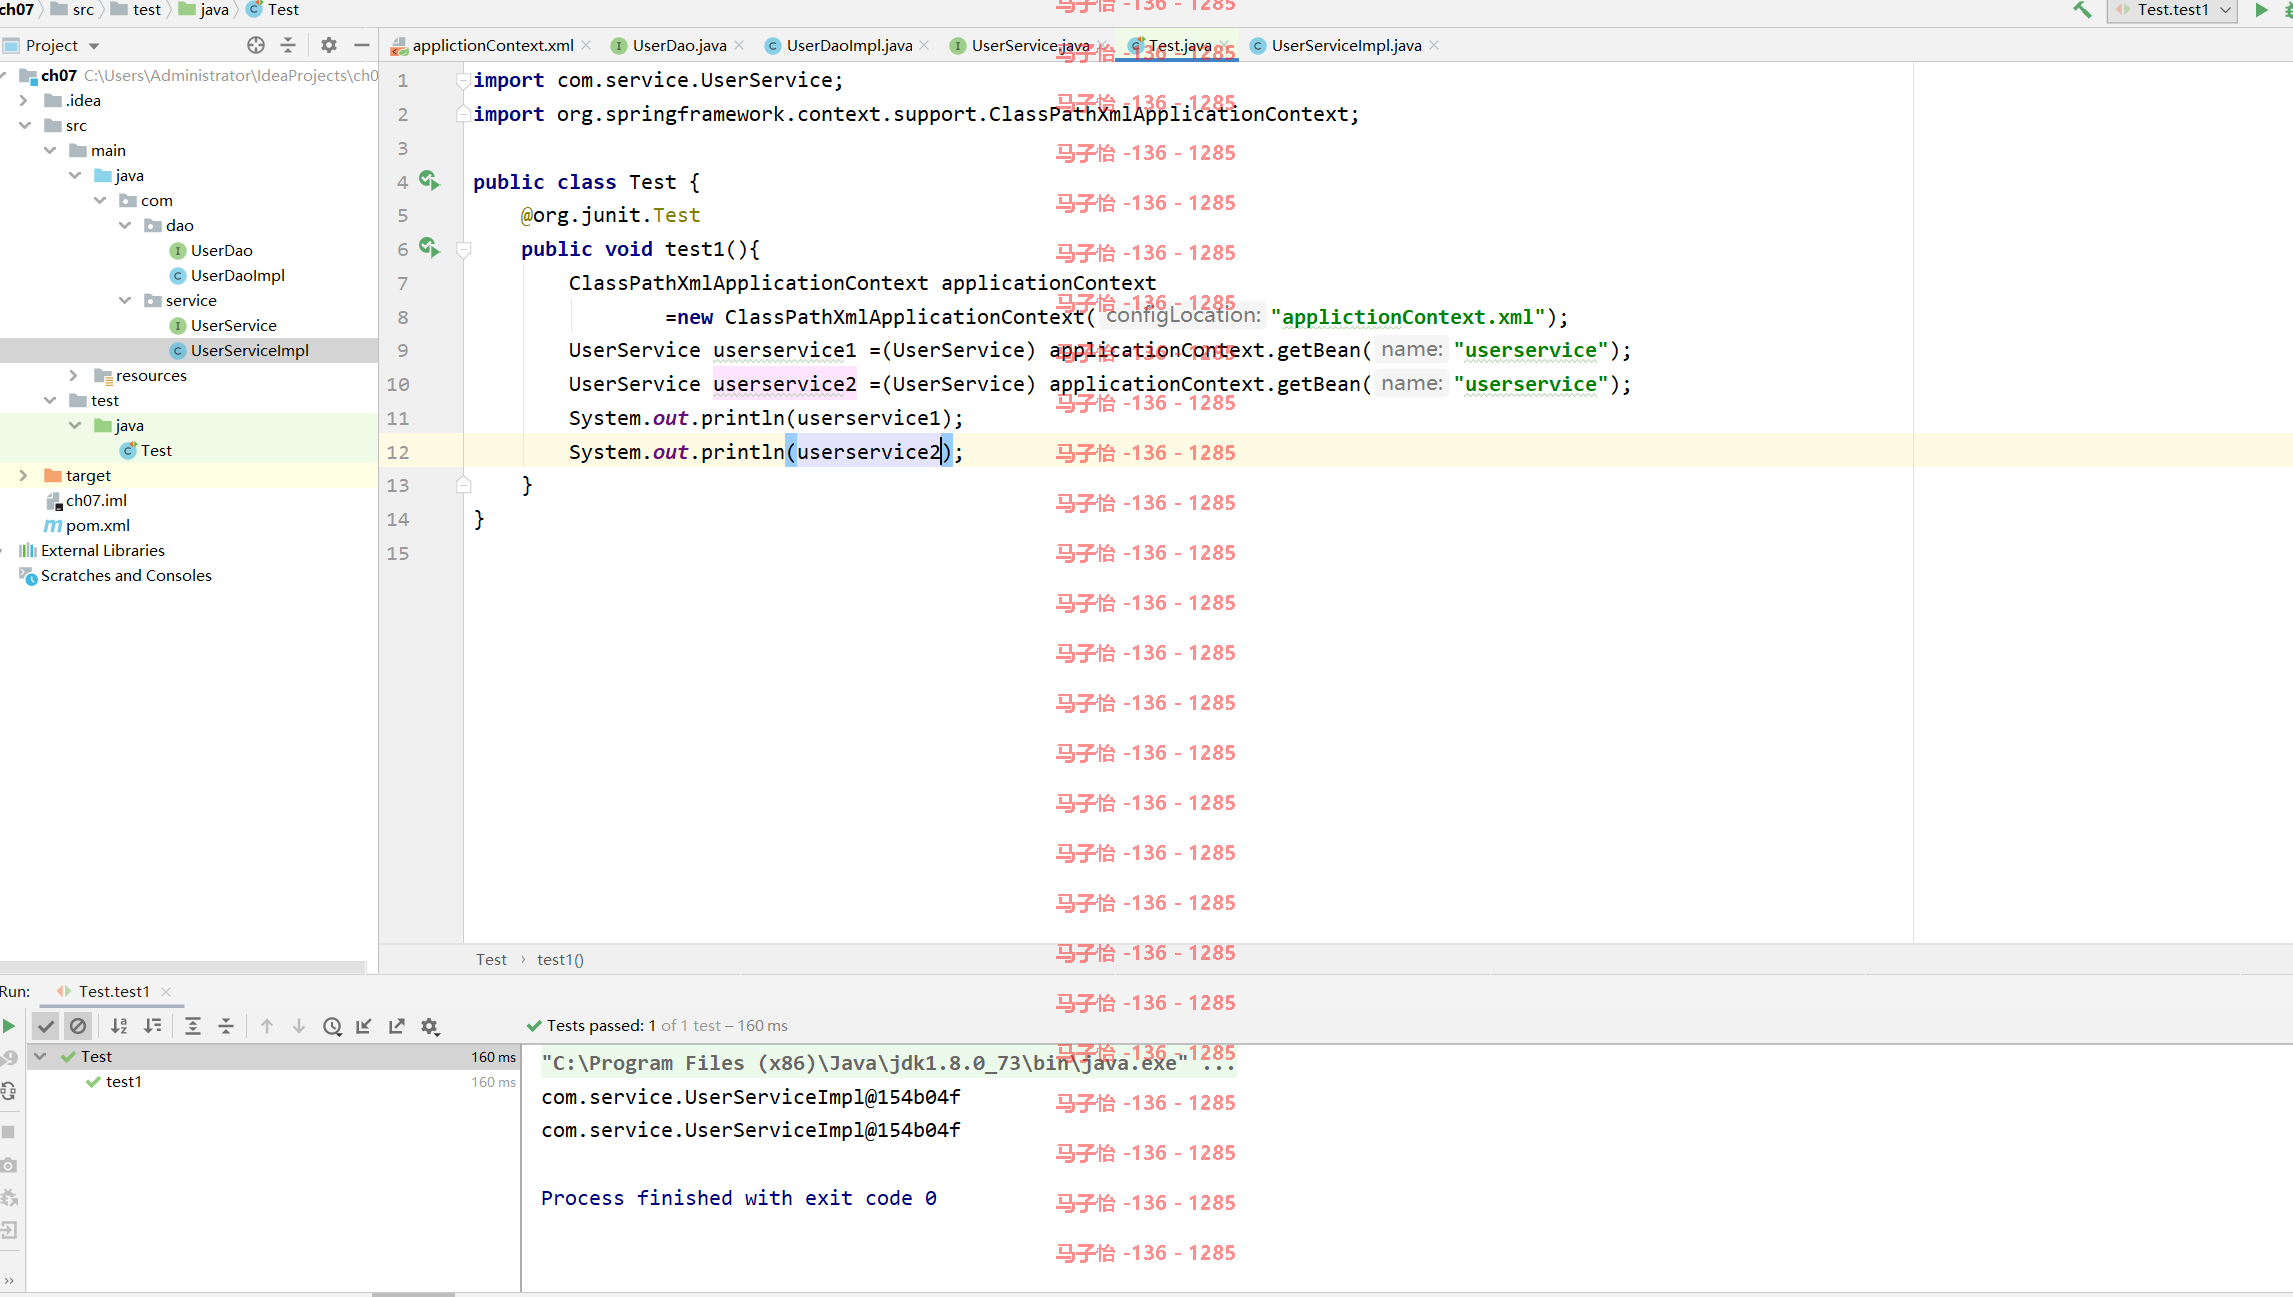Image resolution: width=2293 pixels, height=1297 pixels.
Task: Open test runner settings gear
Action: click(430, 1025)
